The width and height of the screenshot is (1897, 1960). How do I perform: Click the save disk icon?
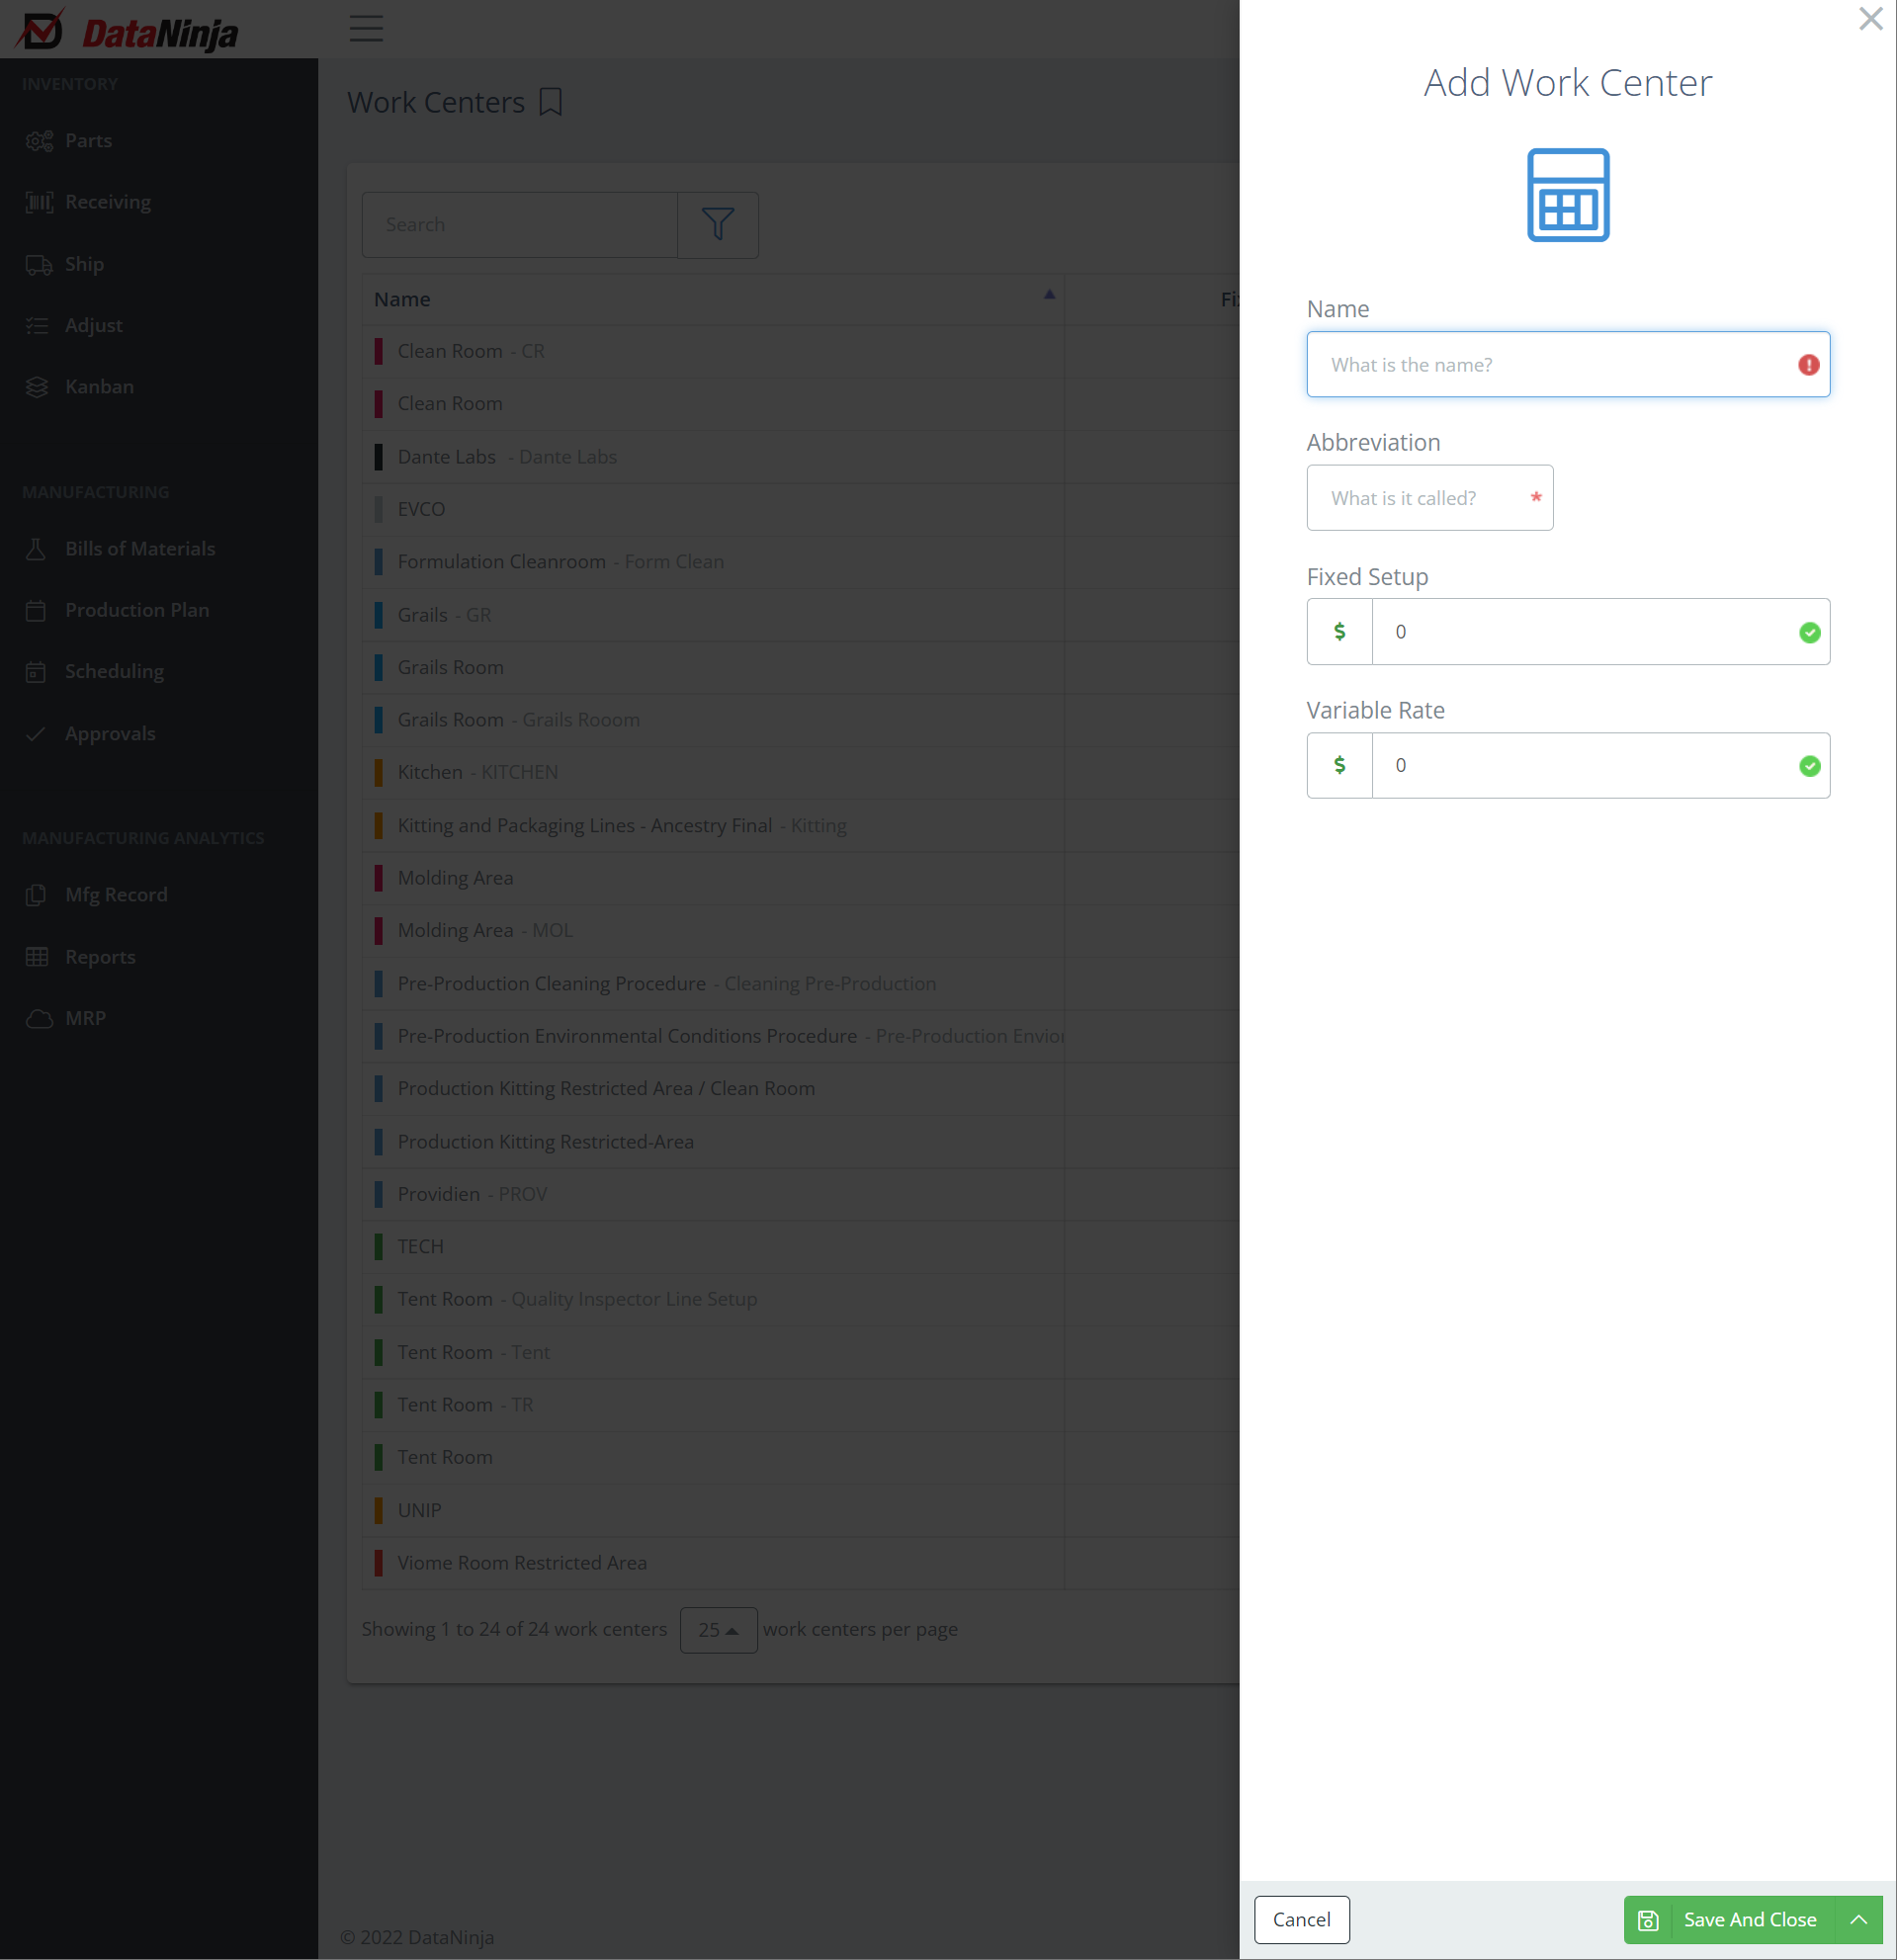(x=1648, y=1920)
